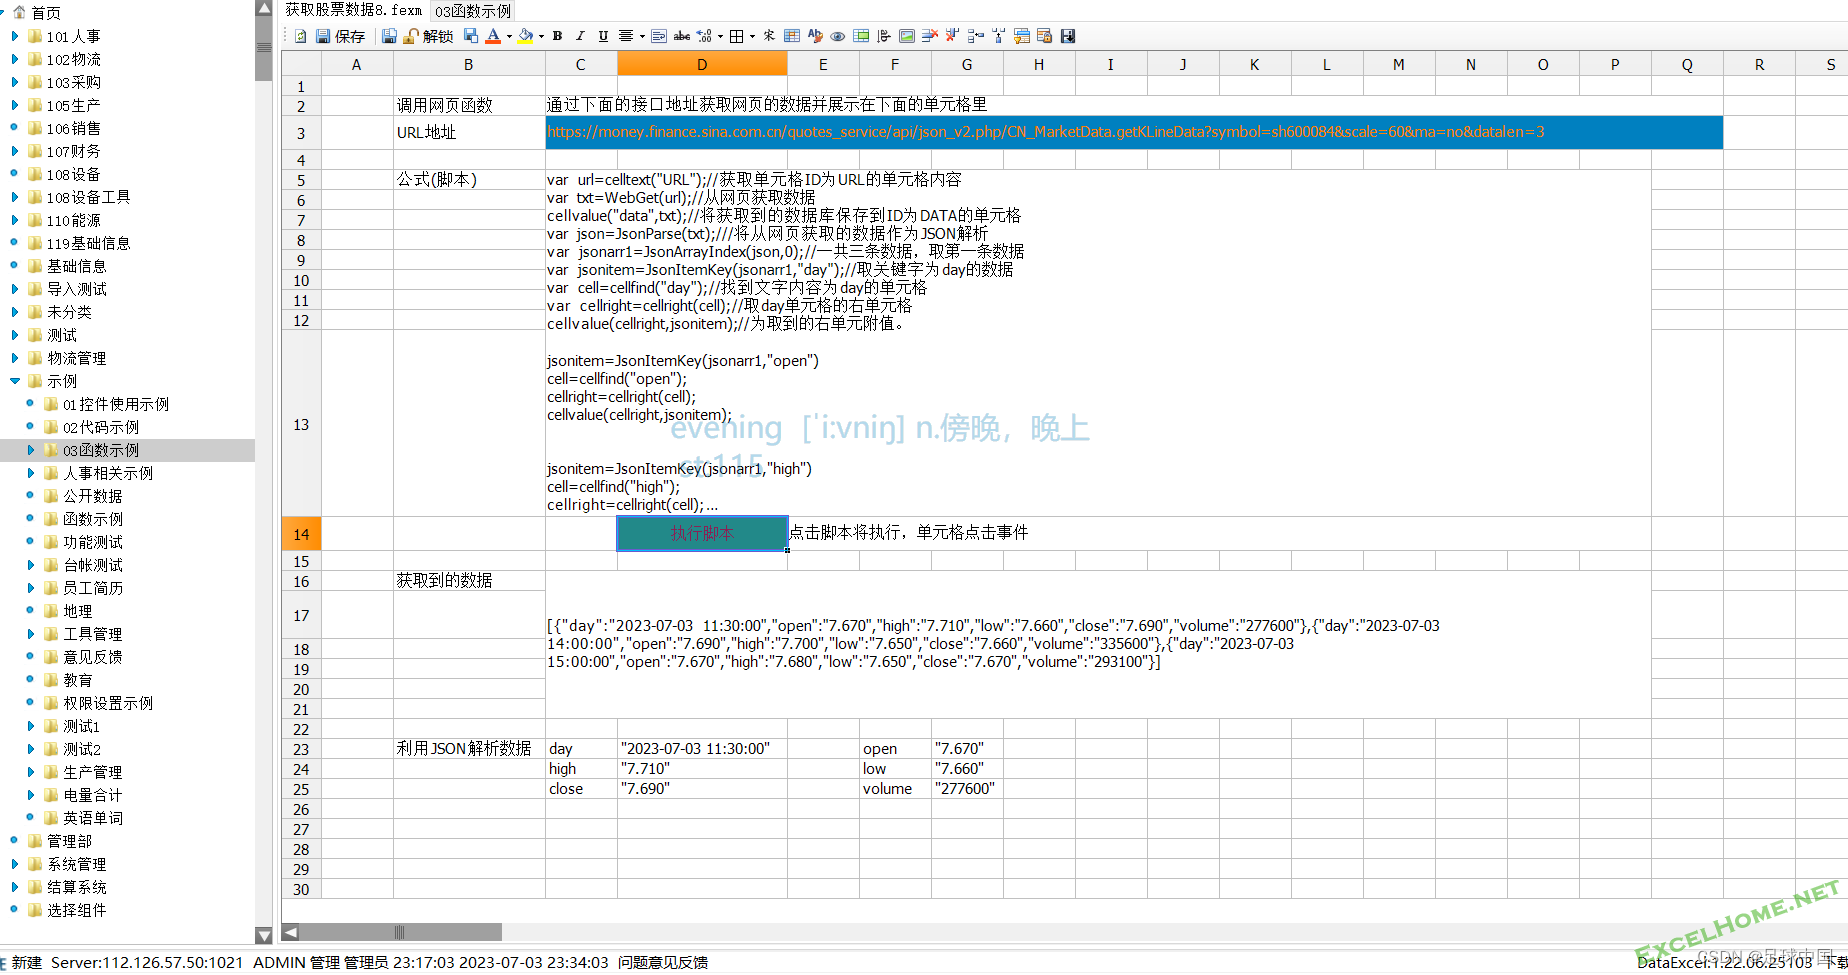Switch to the 03函数示例 tab
The width and height of the screenshot is (1848, 975).
pos(473,11)
